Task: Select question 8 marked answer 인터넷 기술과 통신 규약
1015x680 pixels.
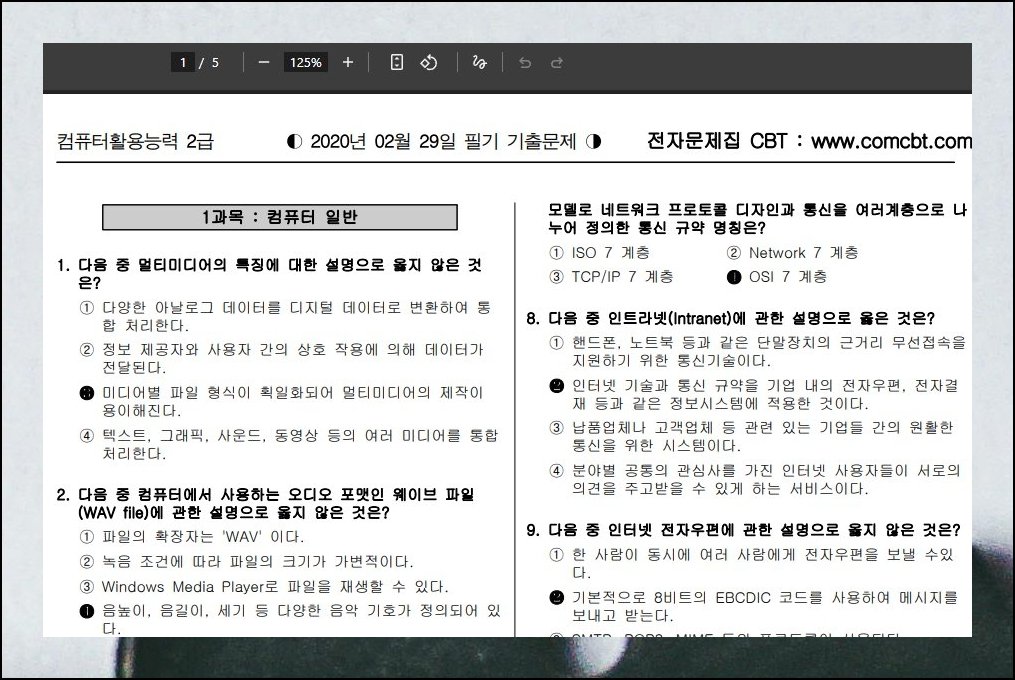Action: coord(753,394)
